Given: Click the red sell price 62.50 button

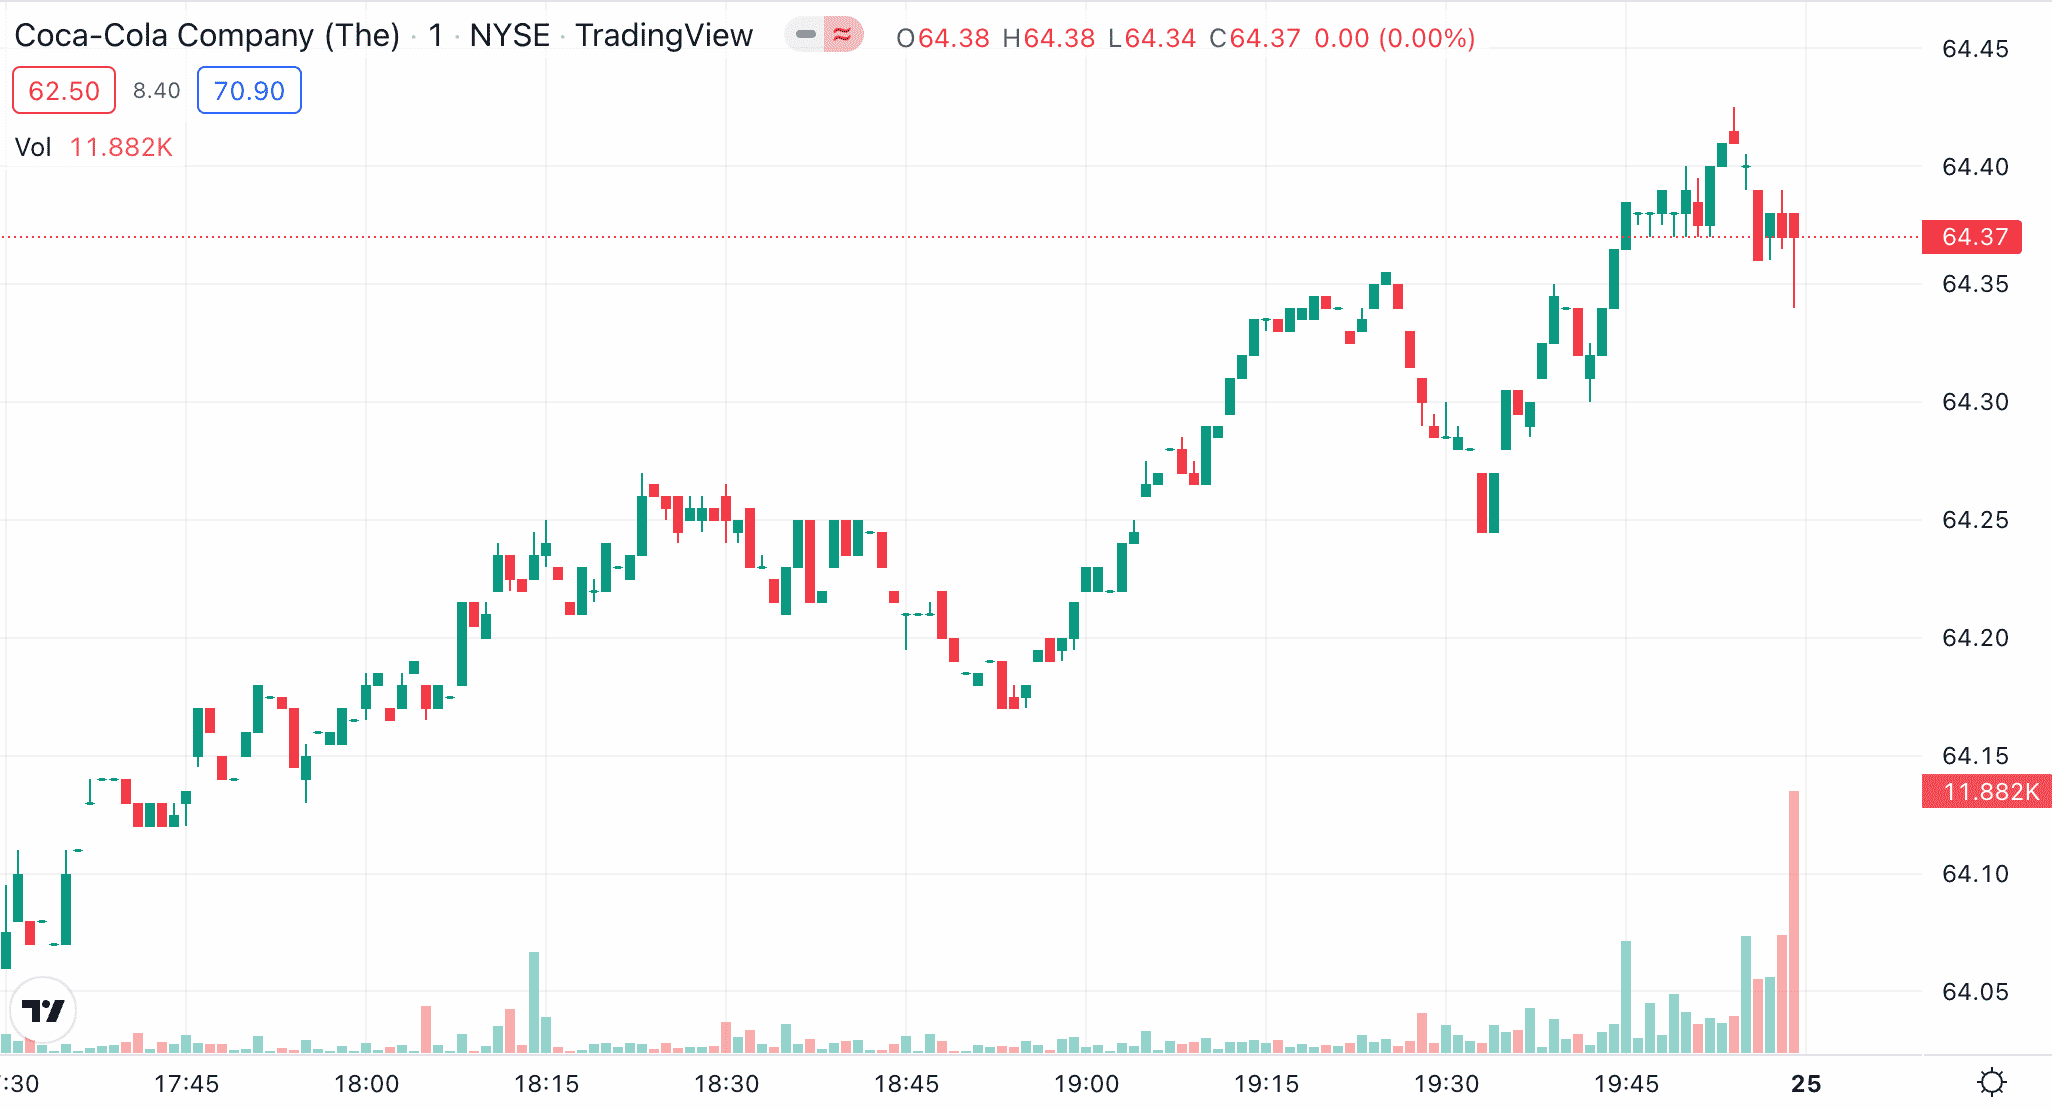Looking at the screenshot, I should click(64, 91).
